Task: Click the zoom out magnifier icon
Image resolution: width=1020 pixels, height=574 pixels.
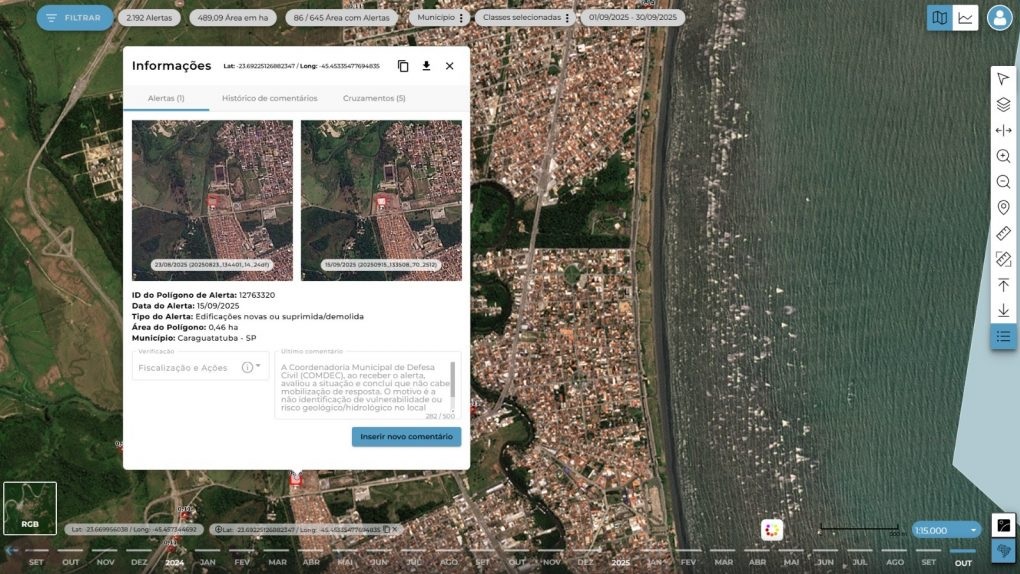Action: point(1003,182)
